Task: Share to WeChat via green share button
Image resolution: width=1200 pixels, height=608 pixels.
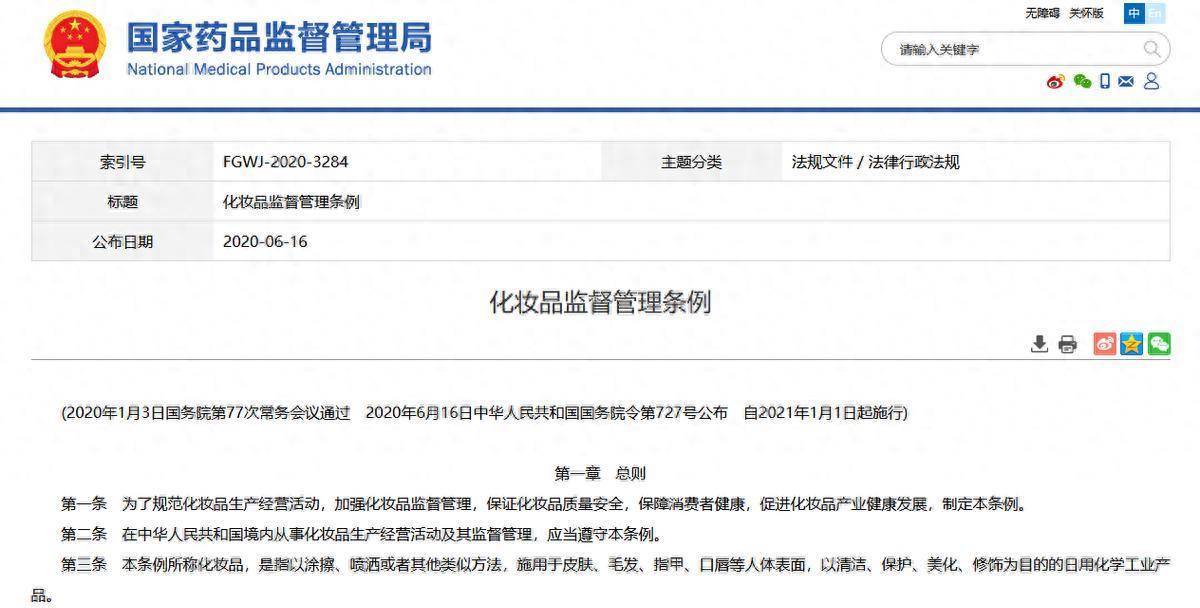Action: (1158, 343)
